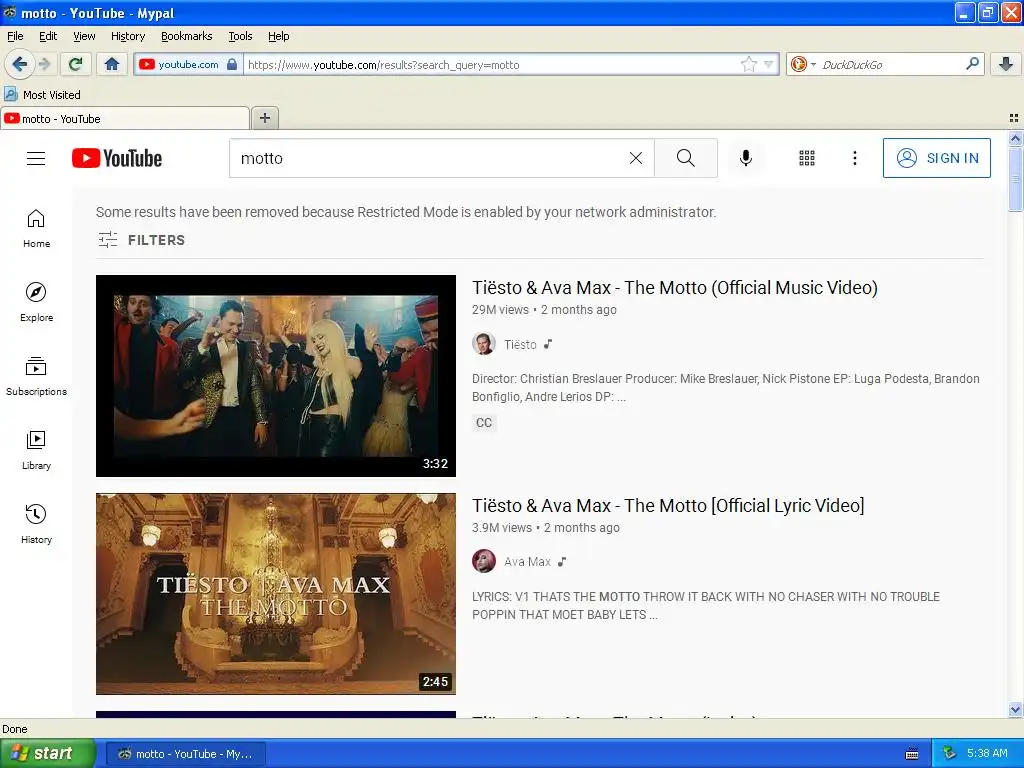Click the DuckDuckGo search field
Image resolution: width=1024 pixels, height=768 pixels.
[x=888, y=65]
